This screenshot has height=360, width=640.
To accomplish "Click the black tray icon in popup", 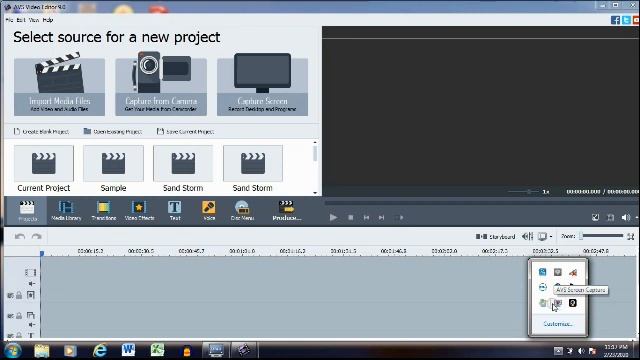I will tap(573, 303).
